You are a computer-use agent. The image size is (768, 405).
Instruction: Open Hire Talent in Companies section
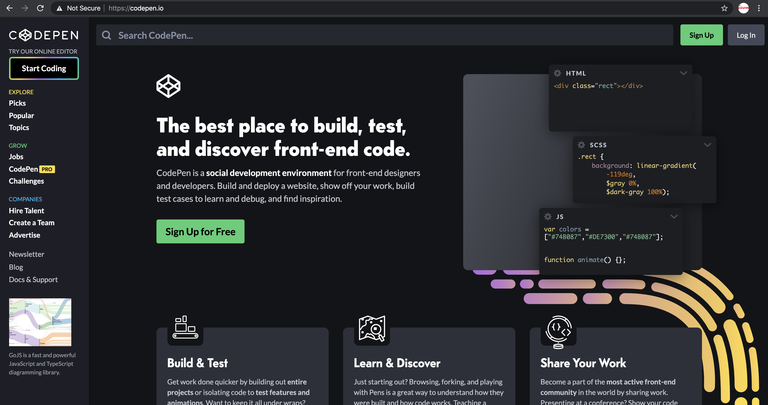[x=26, y=211]
